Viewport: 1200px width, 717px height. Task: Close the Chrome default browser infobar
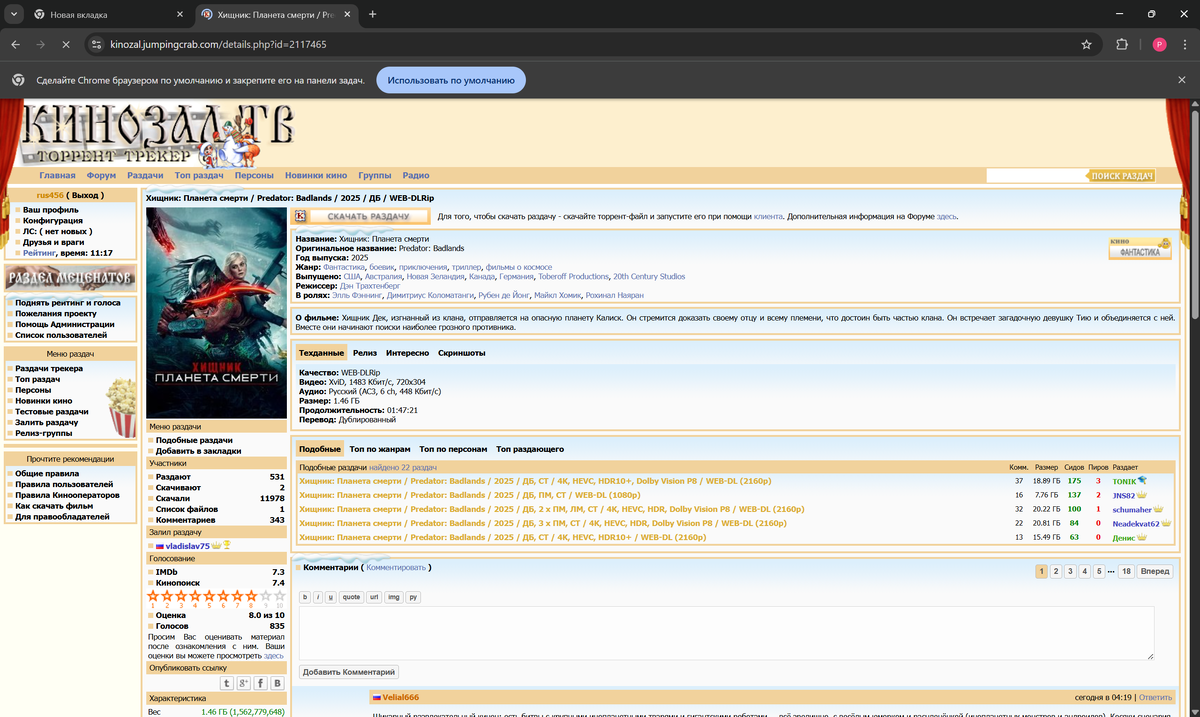(x=1183, y=80)
